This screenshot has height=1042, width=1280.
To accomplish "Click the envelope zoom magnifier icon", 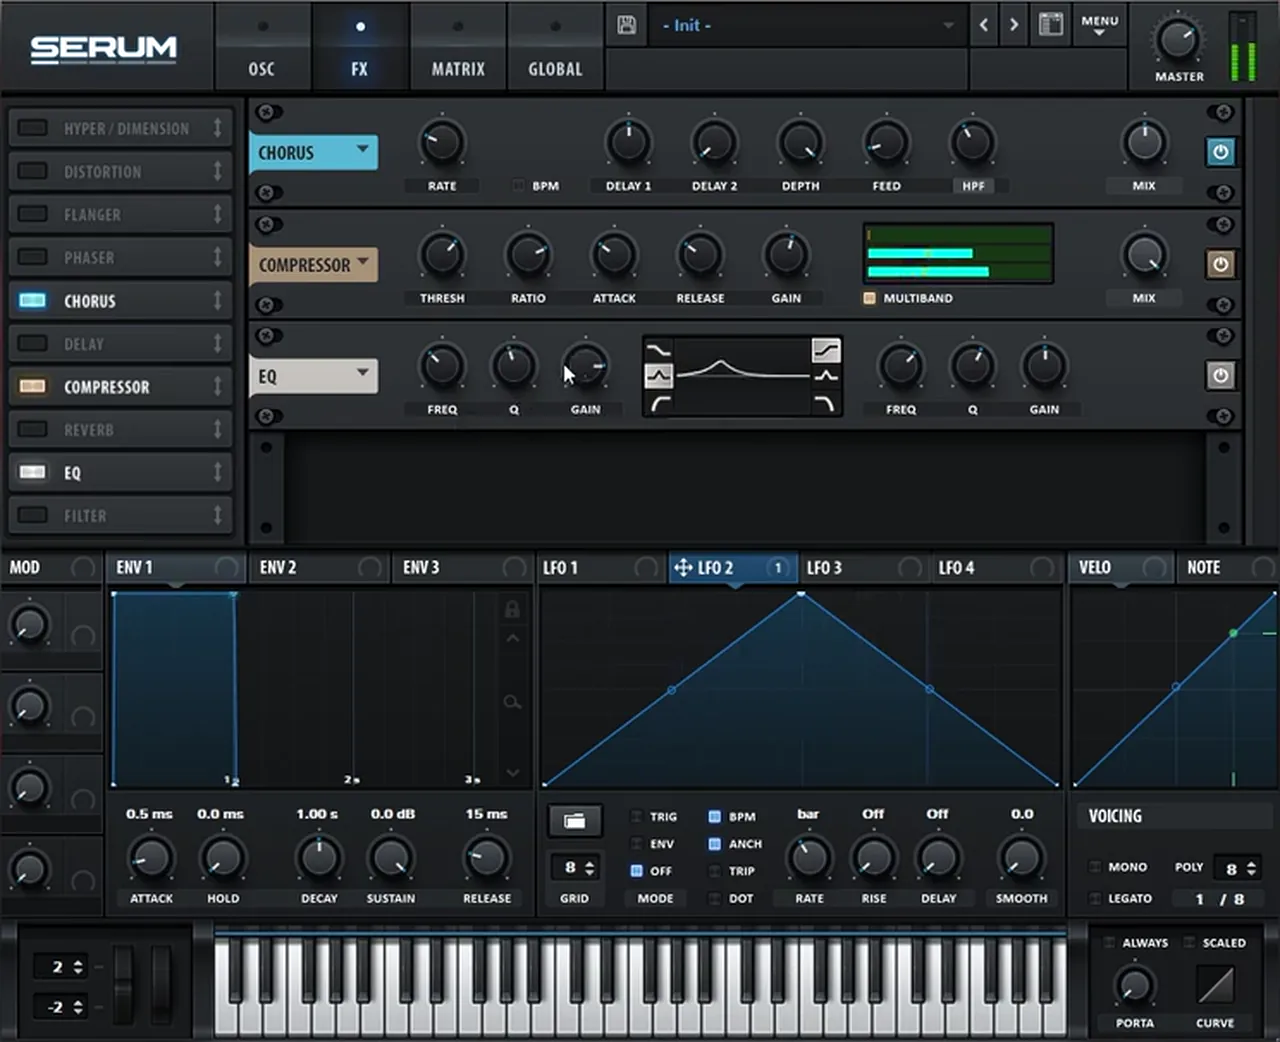I will (x=512, y=702).
